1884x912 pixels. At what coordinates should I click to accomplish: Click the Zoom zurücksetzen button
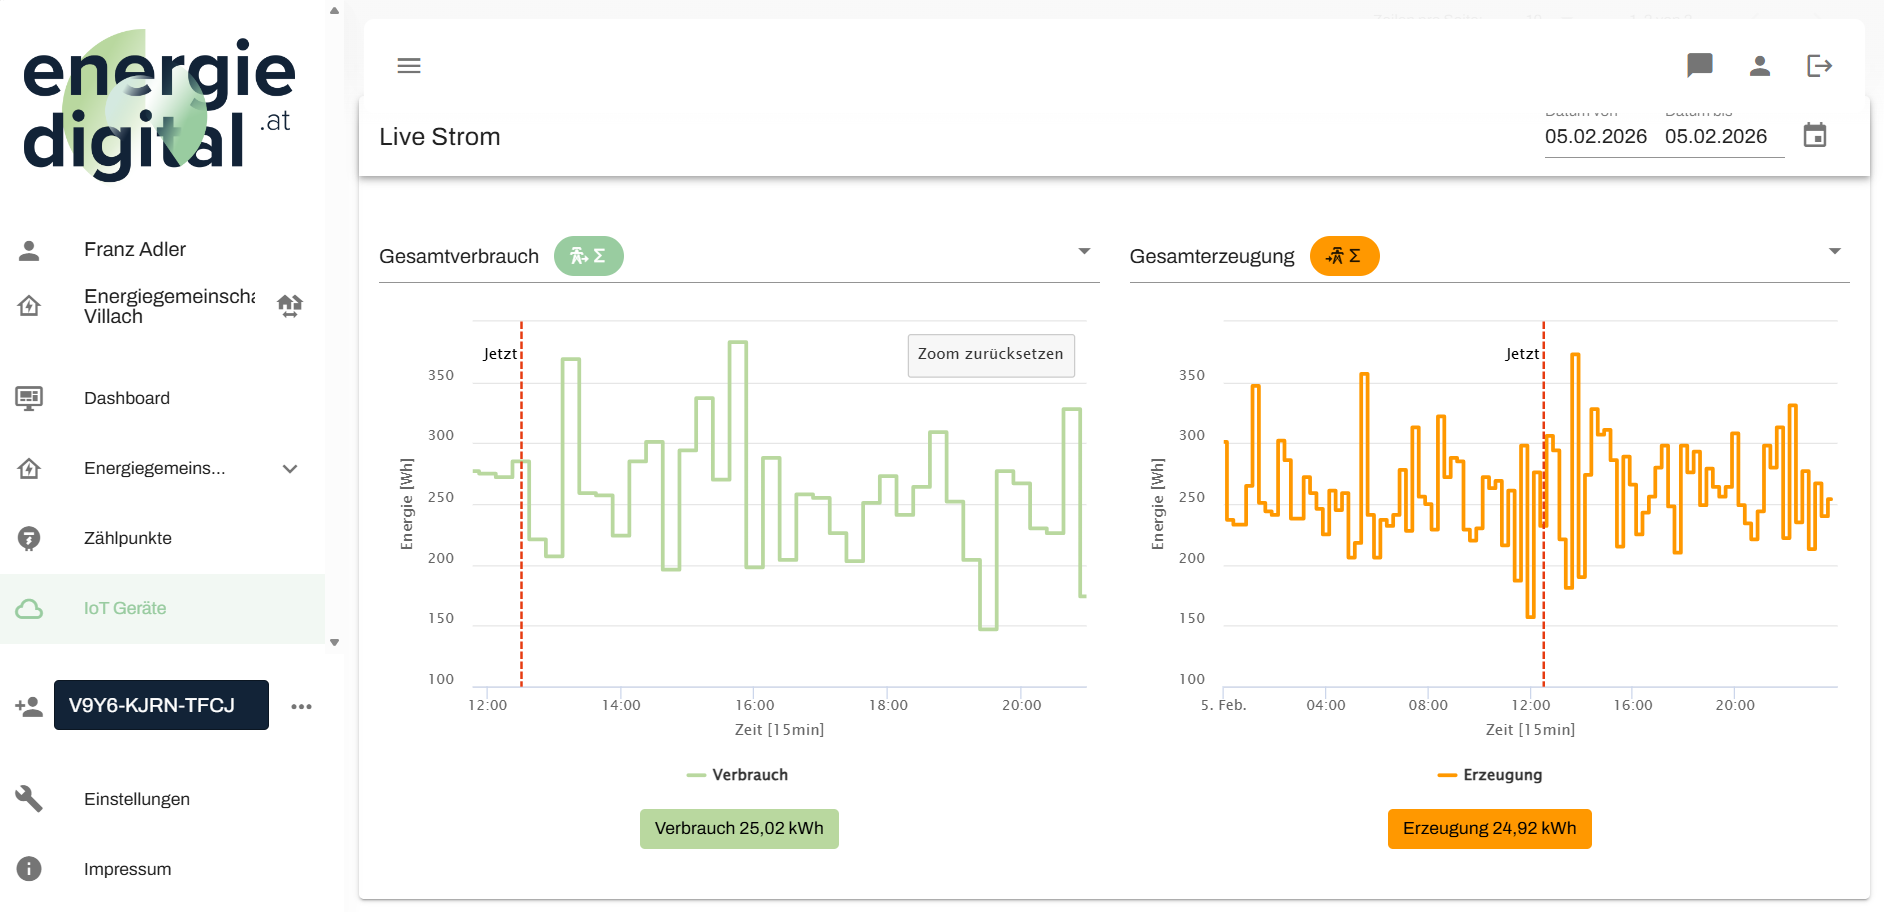(990, 355)
